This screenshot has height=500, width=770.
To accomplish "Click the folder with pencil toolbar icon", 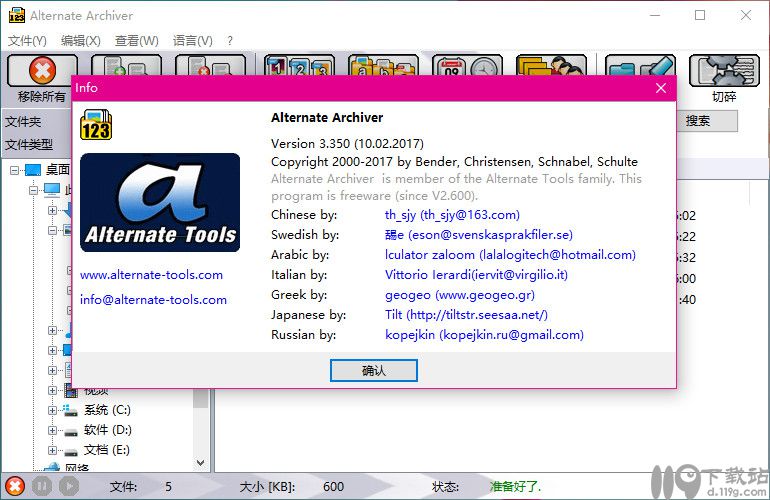I will 640,65.
